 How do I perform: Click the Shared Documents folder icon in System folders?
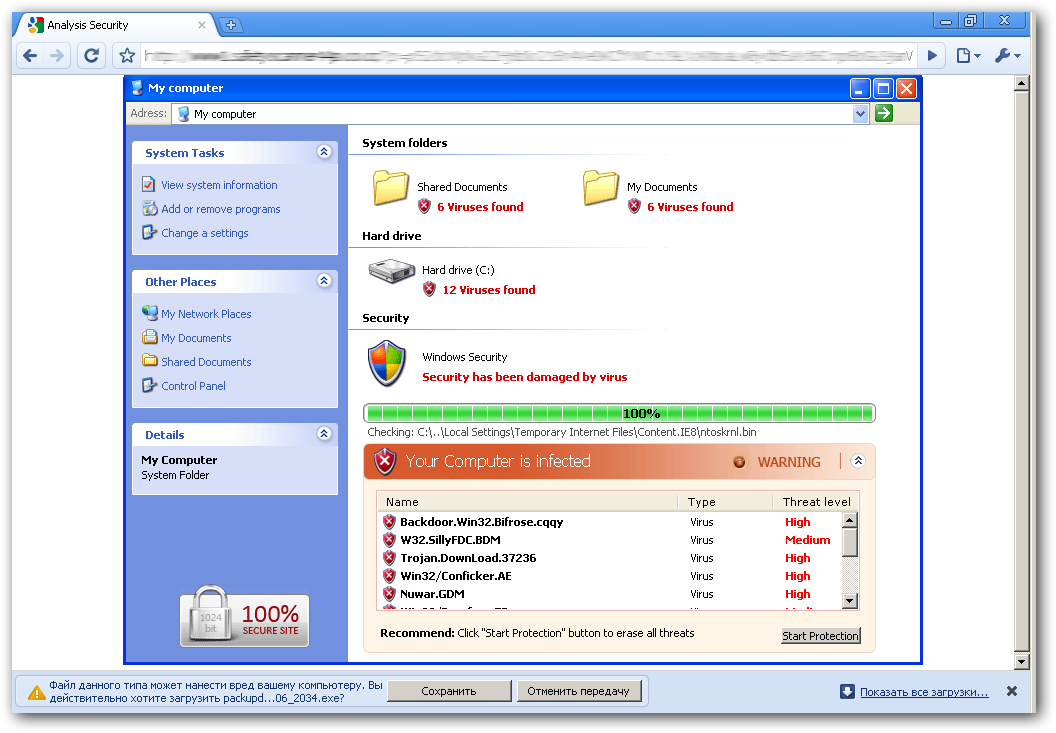[391, 187]
